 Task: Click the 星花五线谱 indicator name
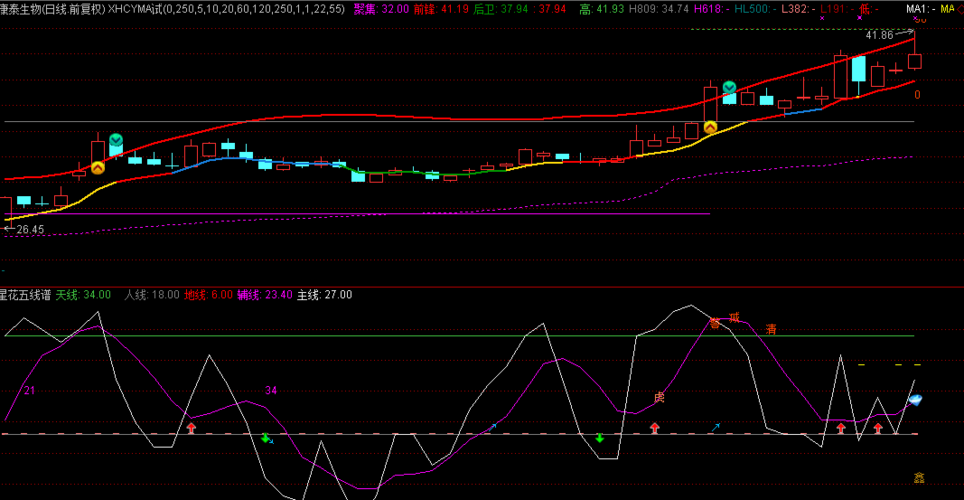point(25,295)
